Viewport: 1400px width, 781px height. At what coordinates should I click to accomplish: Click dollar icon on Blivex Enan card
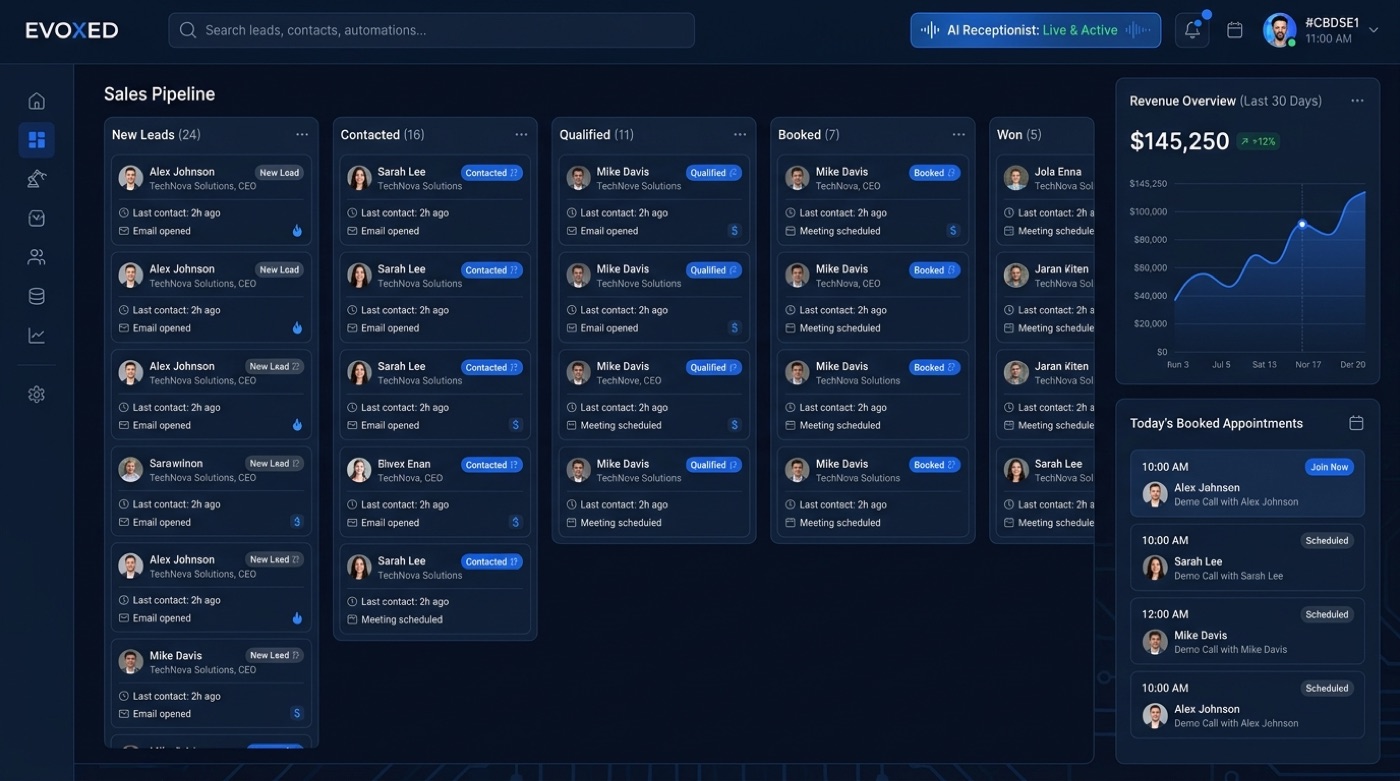coord(516,522)
